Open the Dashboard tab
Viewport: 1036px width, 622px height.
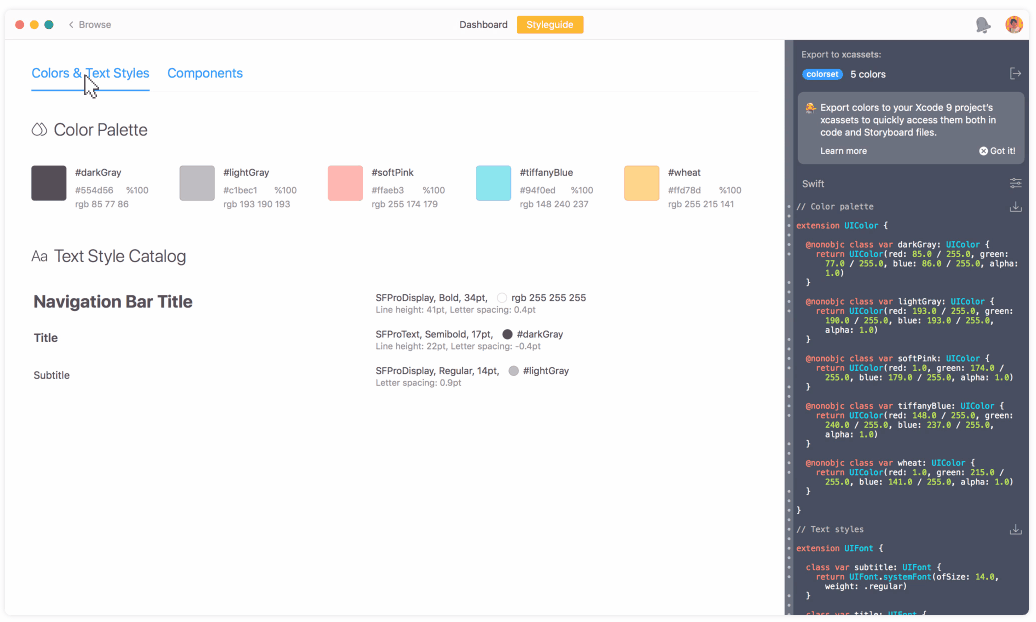483,24
